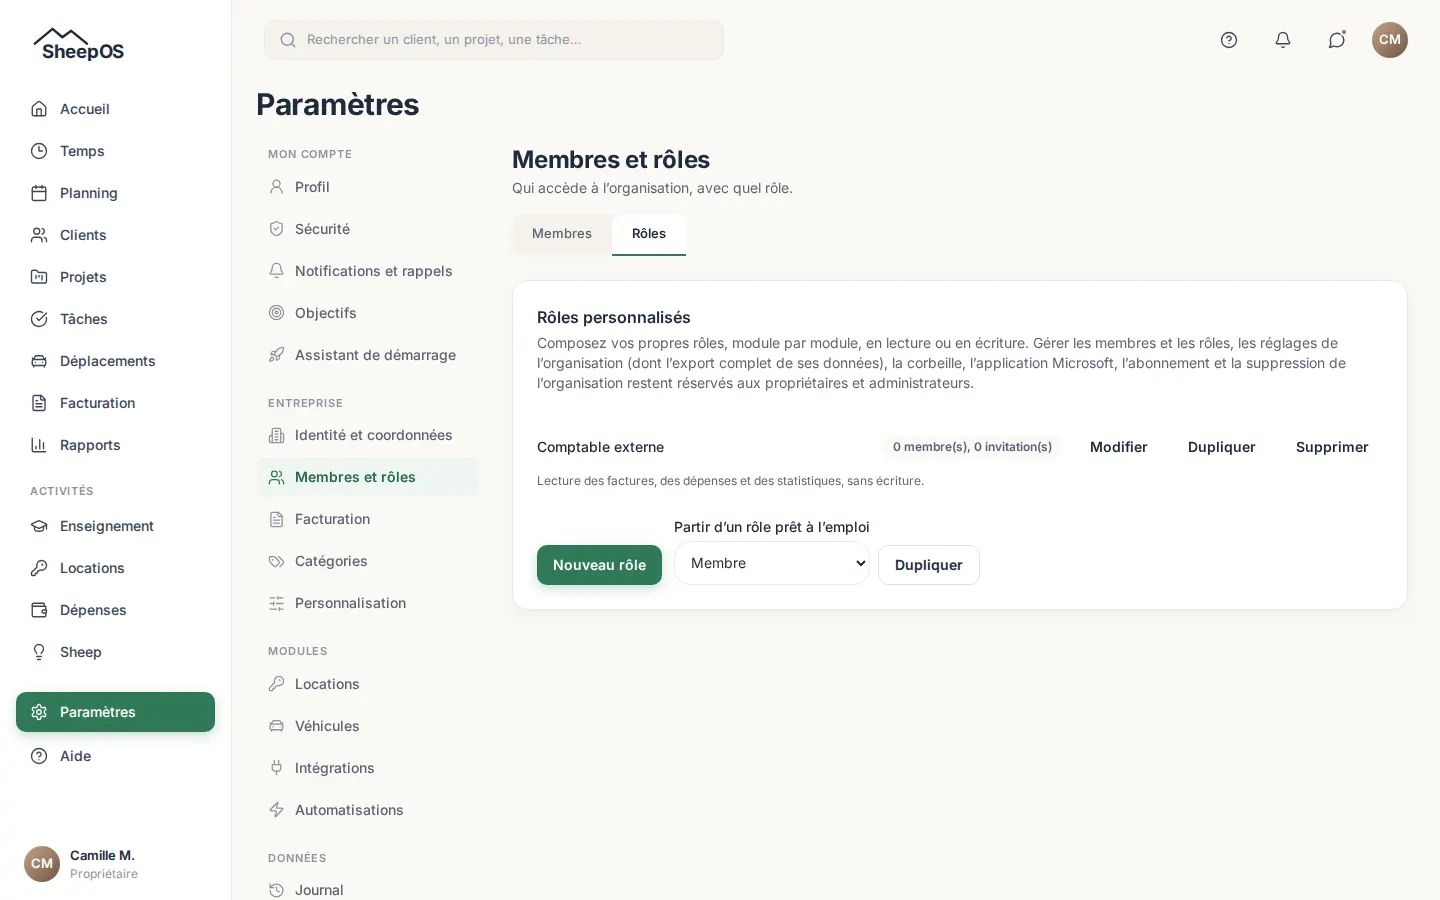Click Dupliquer in the Comptable externe row
Viewport: 1440px width, 900px height.
tap(1222, 447)
